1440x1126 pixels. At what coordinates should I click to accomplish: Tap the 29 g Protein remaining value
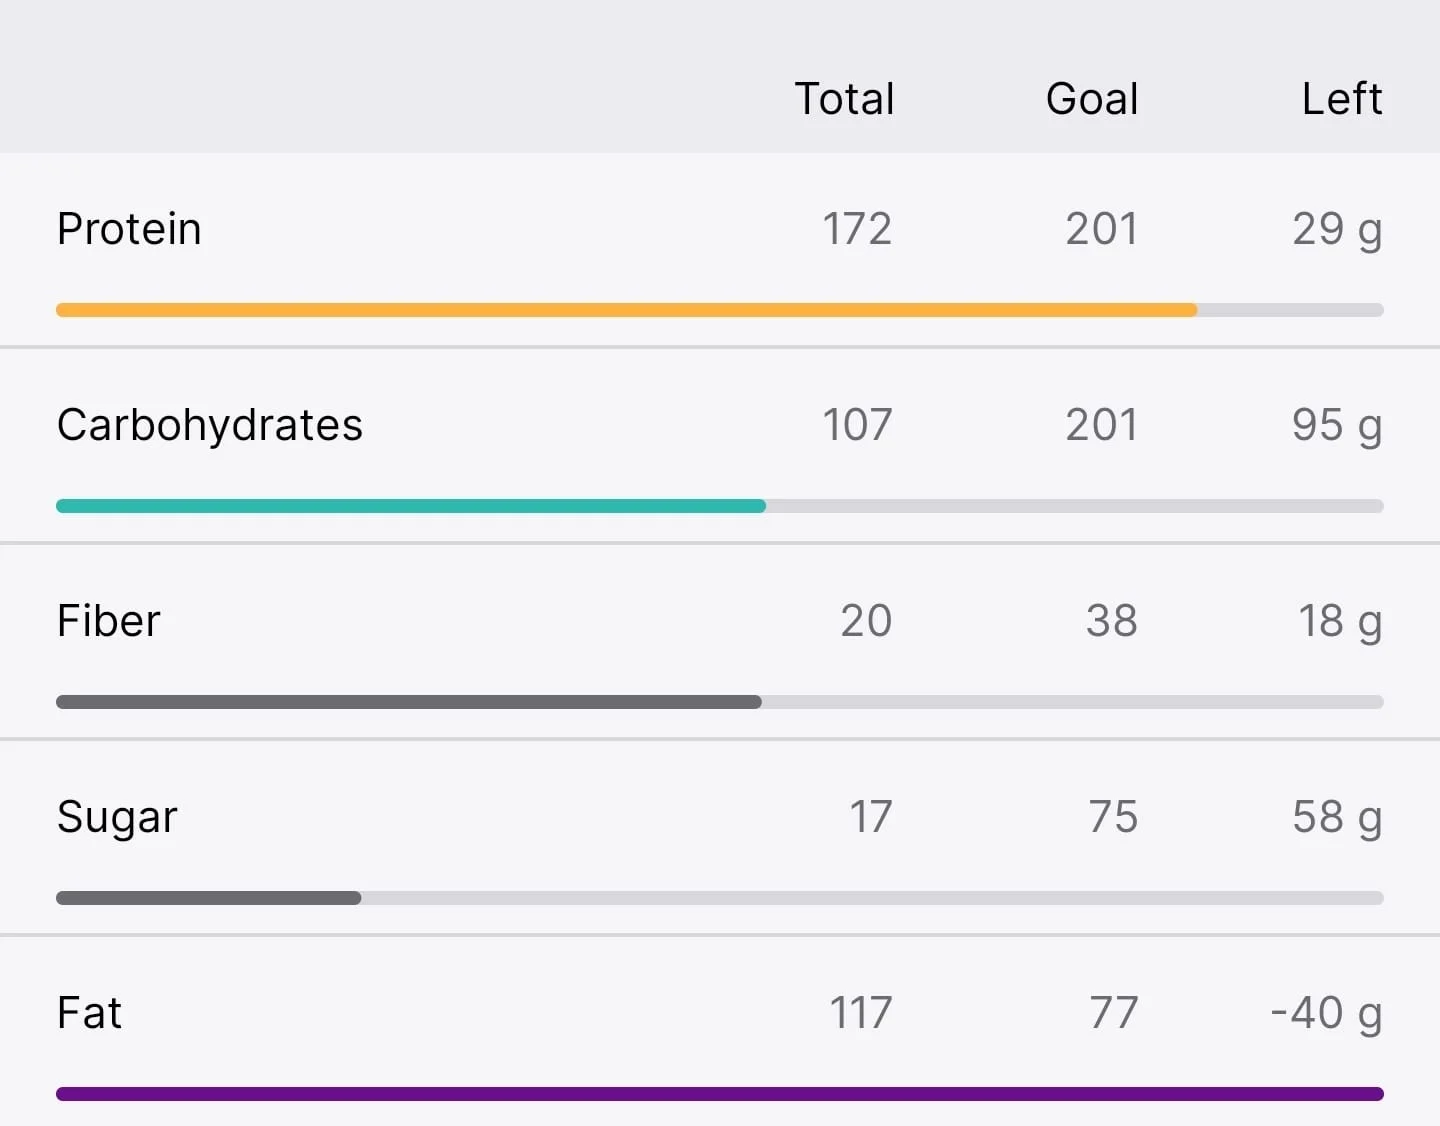(x=1337, y=230)
